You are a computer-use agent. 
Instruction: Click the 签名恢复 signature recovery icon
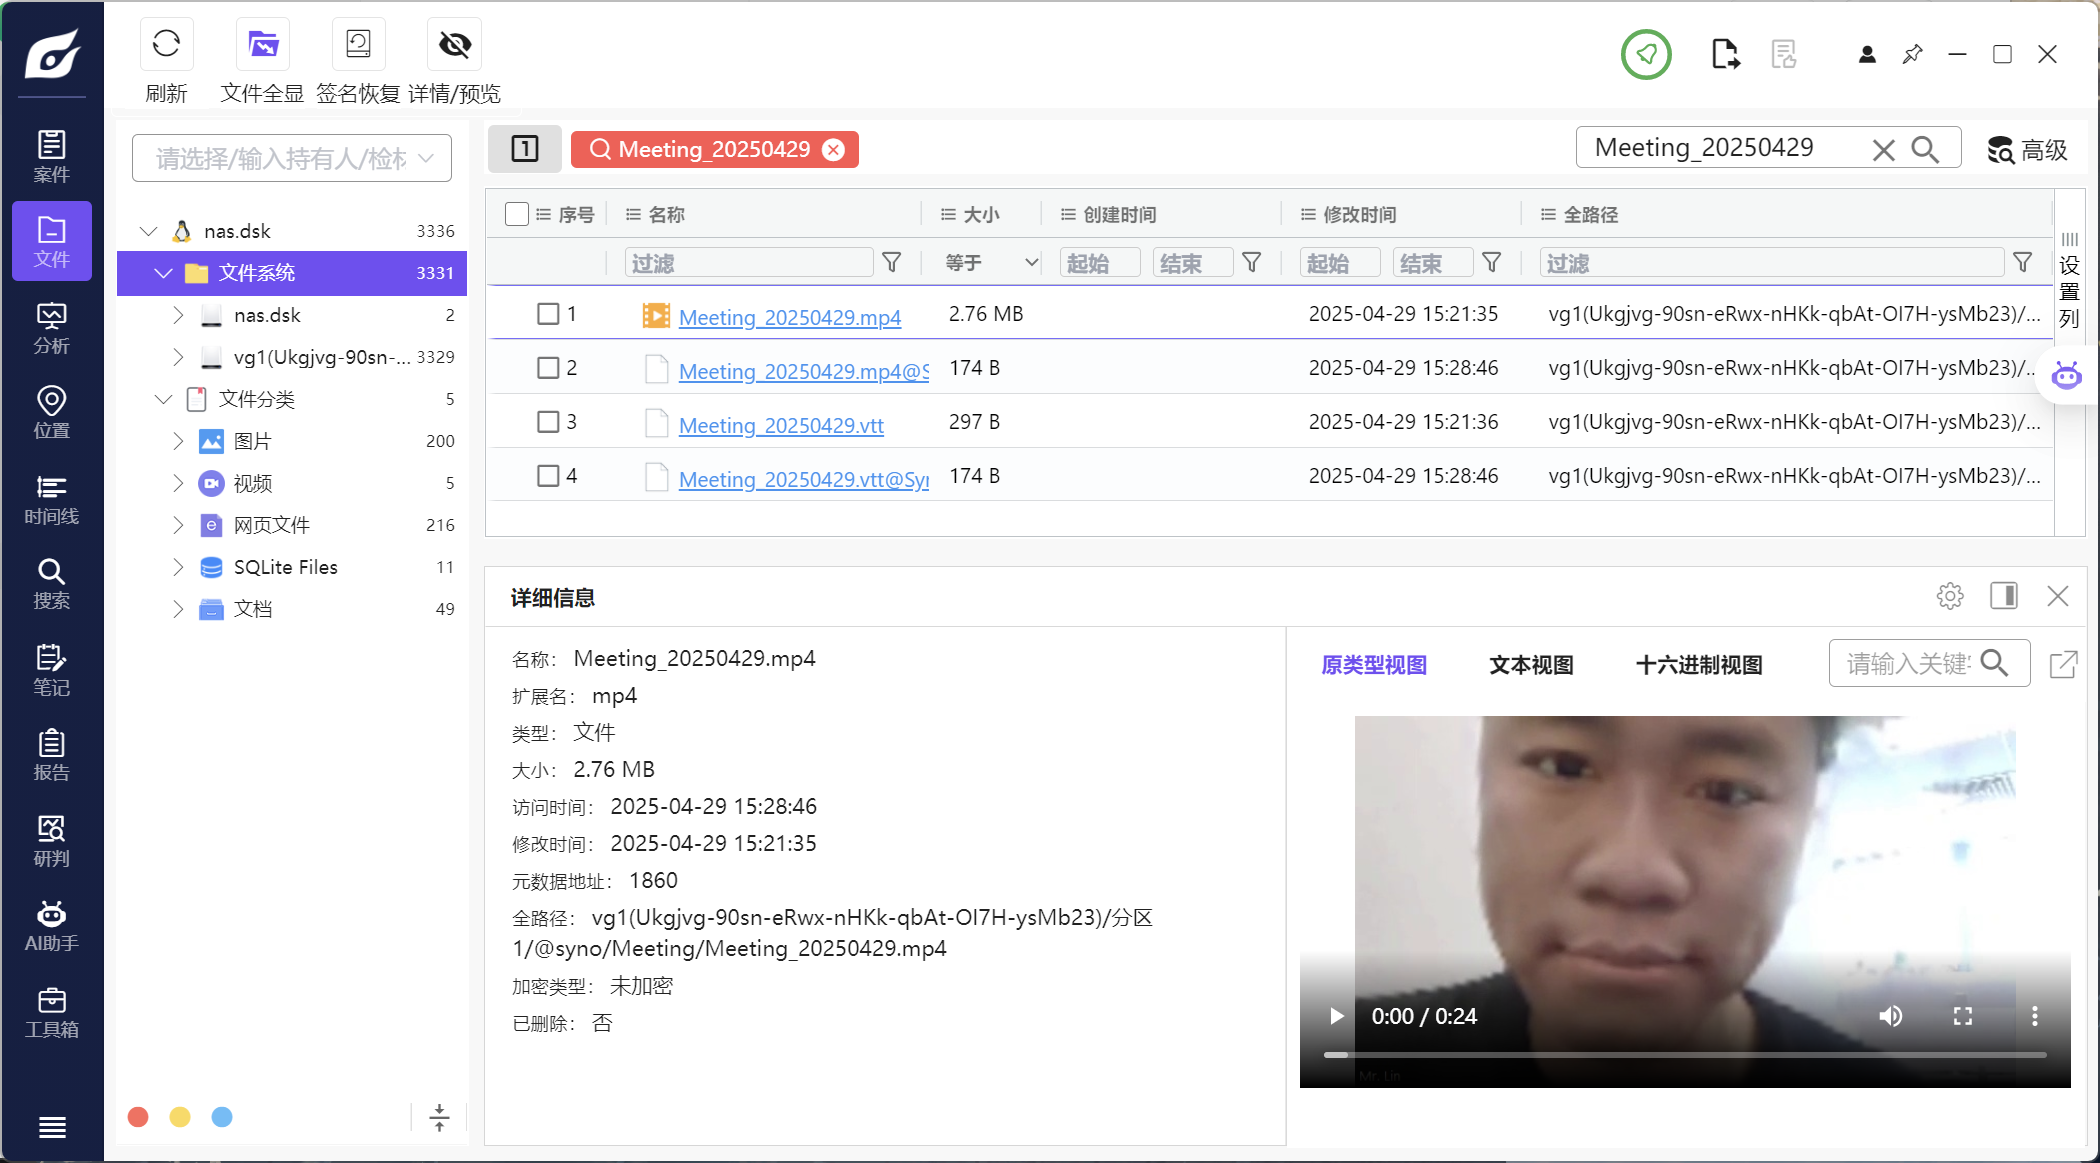pos(358,45)
